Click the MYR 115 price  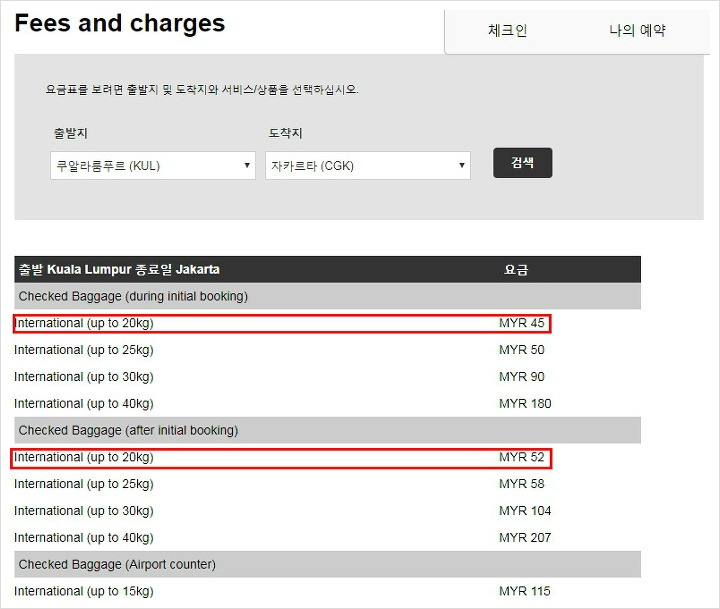pyautogui.click(x=525, y=591)
